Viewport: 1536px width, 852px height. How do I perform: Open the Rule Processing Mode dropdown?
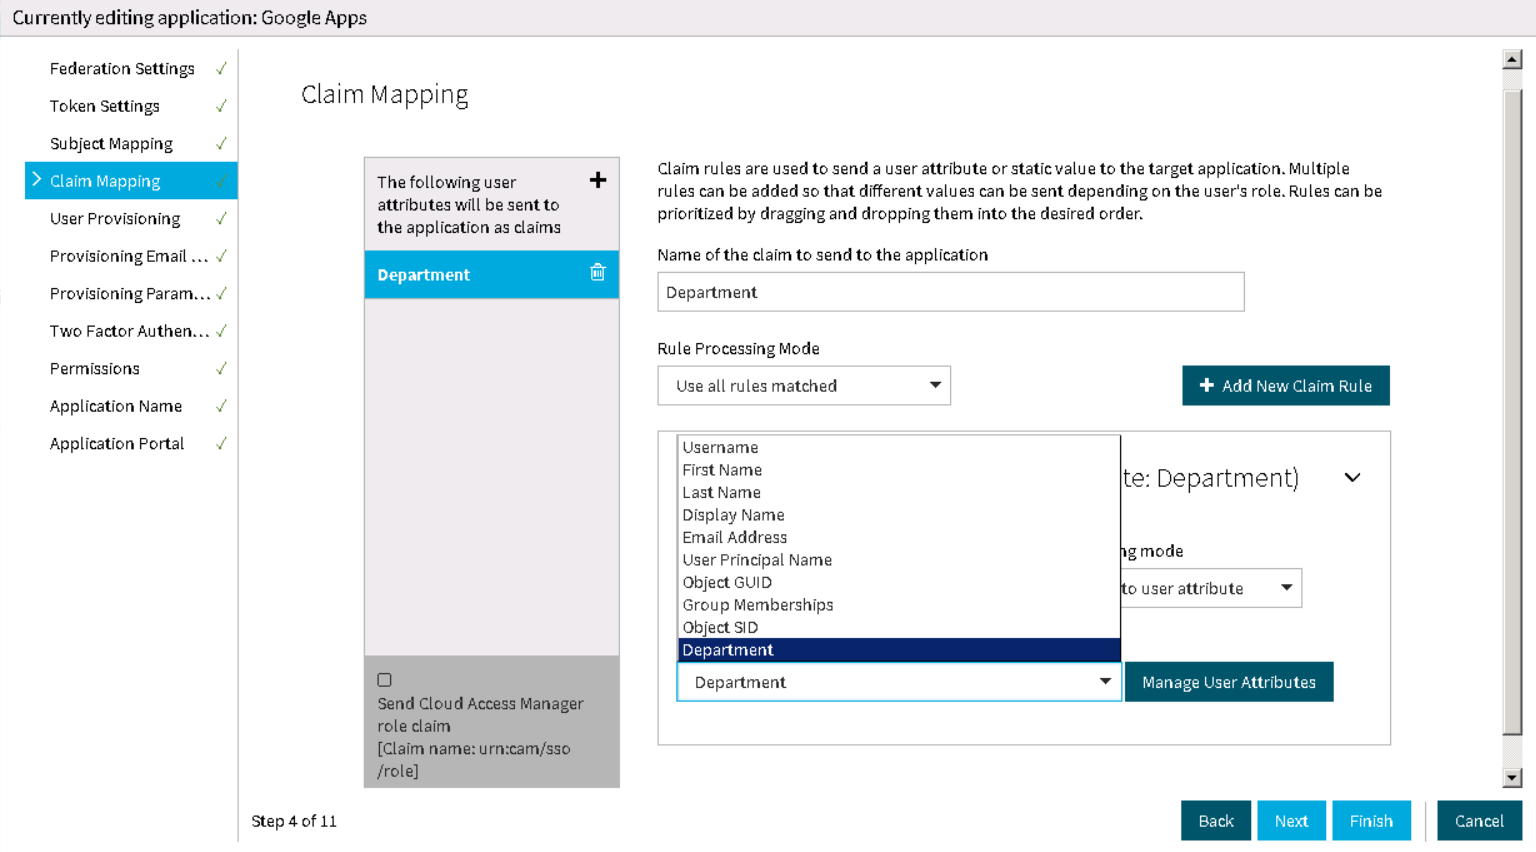tap(803, 386)
